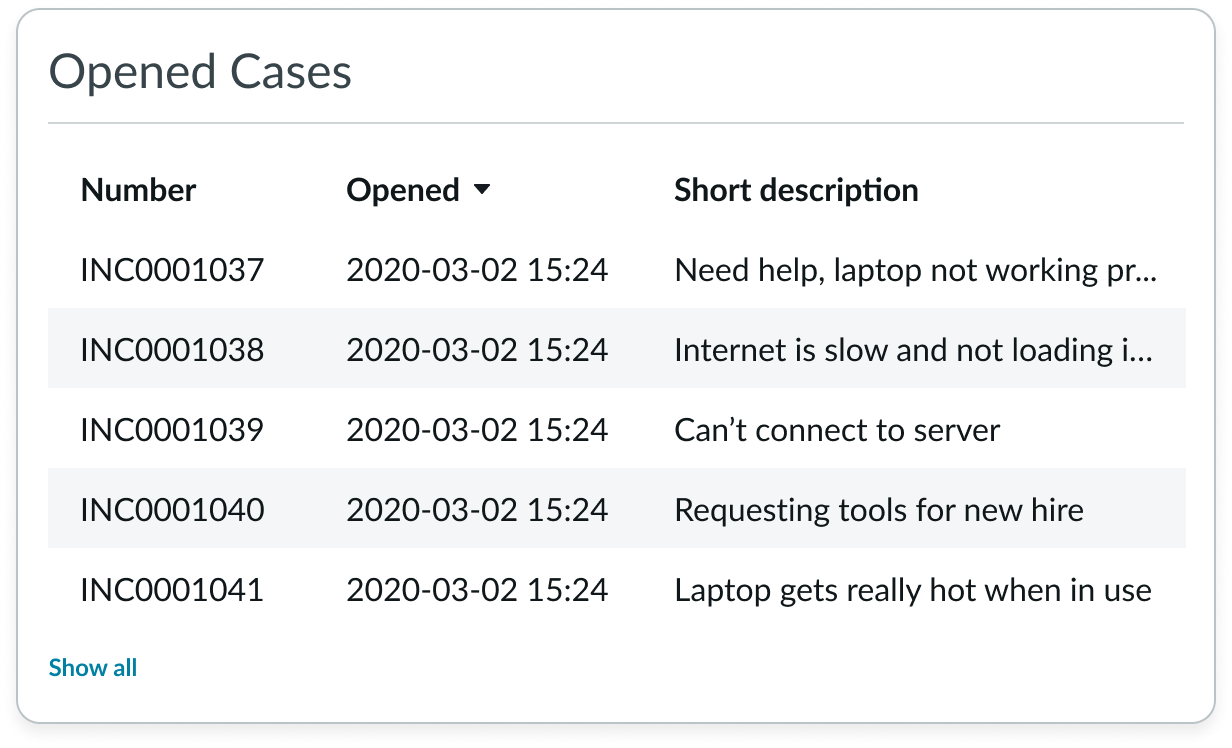Click the sort arrow beside Opened
Viewport: 1232px width, 748px height.
click(x=482, y=190)
